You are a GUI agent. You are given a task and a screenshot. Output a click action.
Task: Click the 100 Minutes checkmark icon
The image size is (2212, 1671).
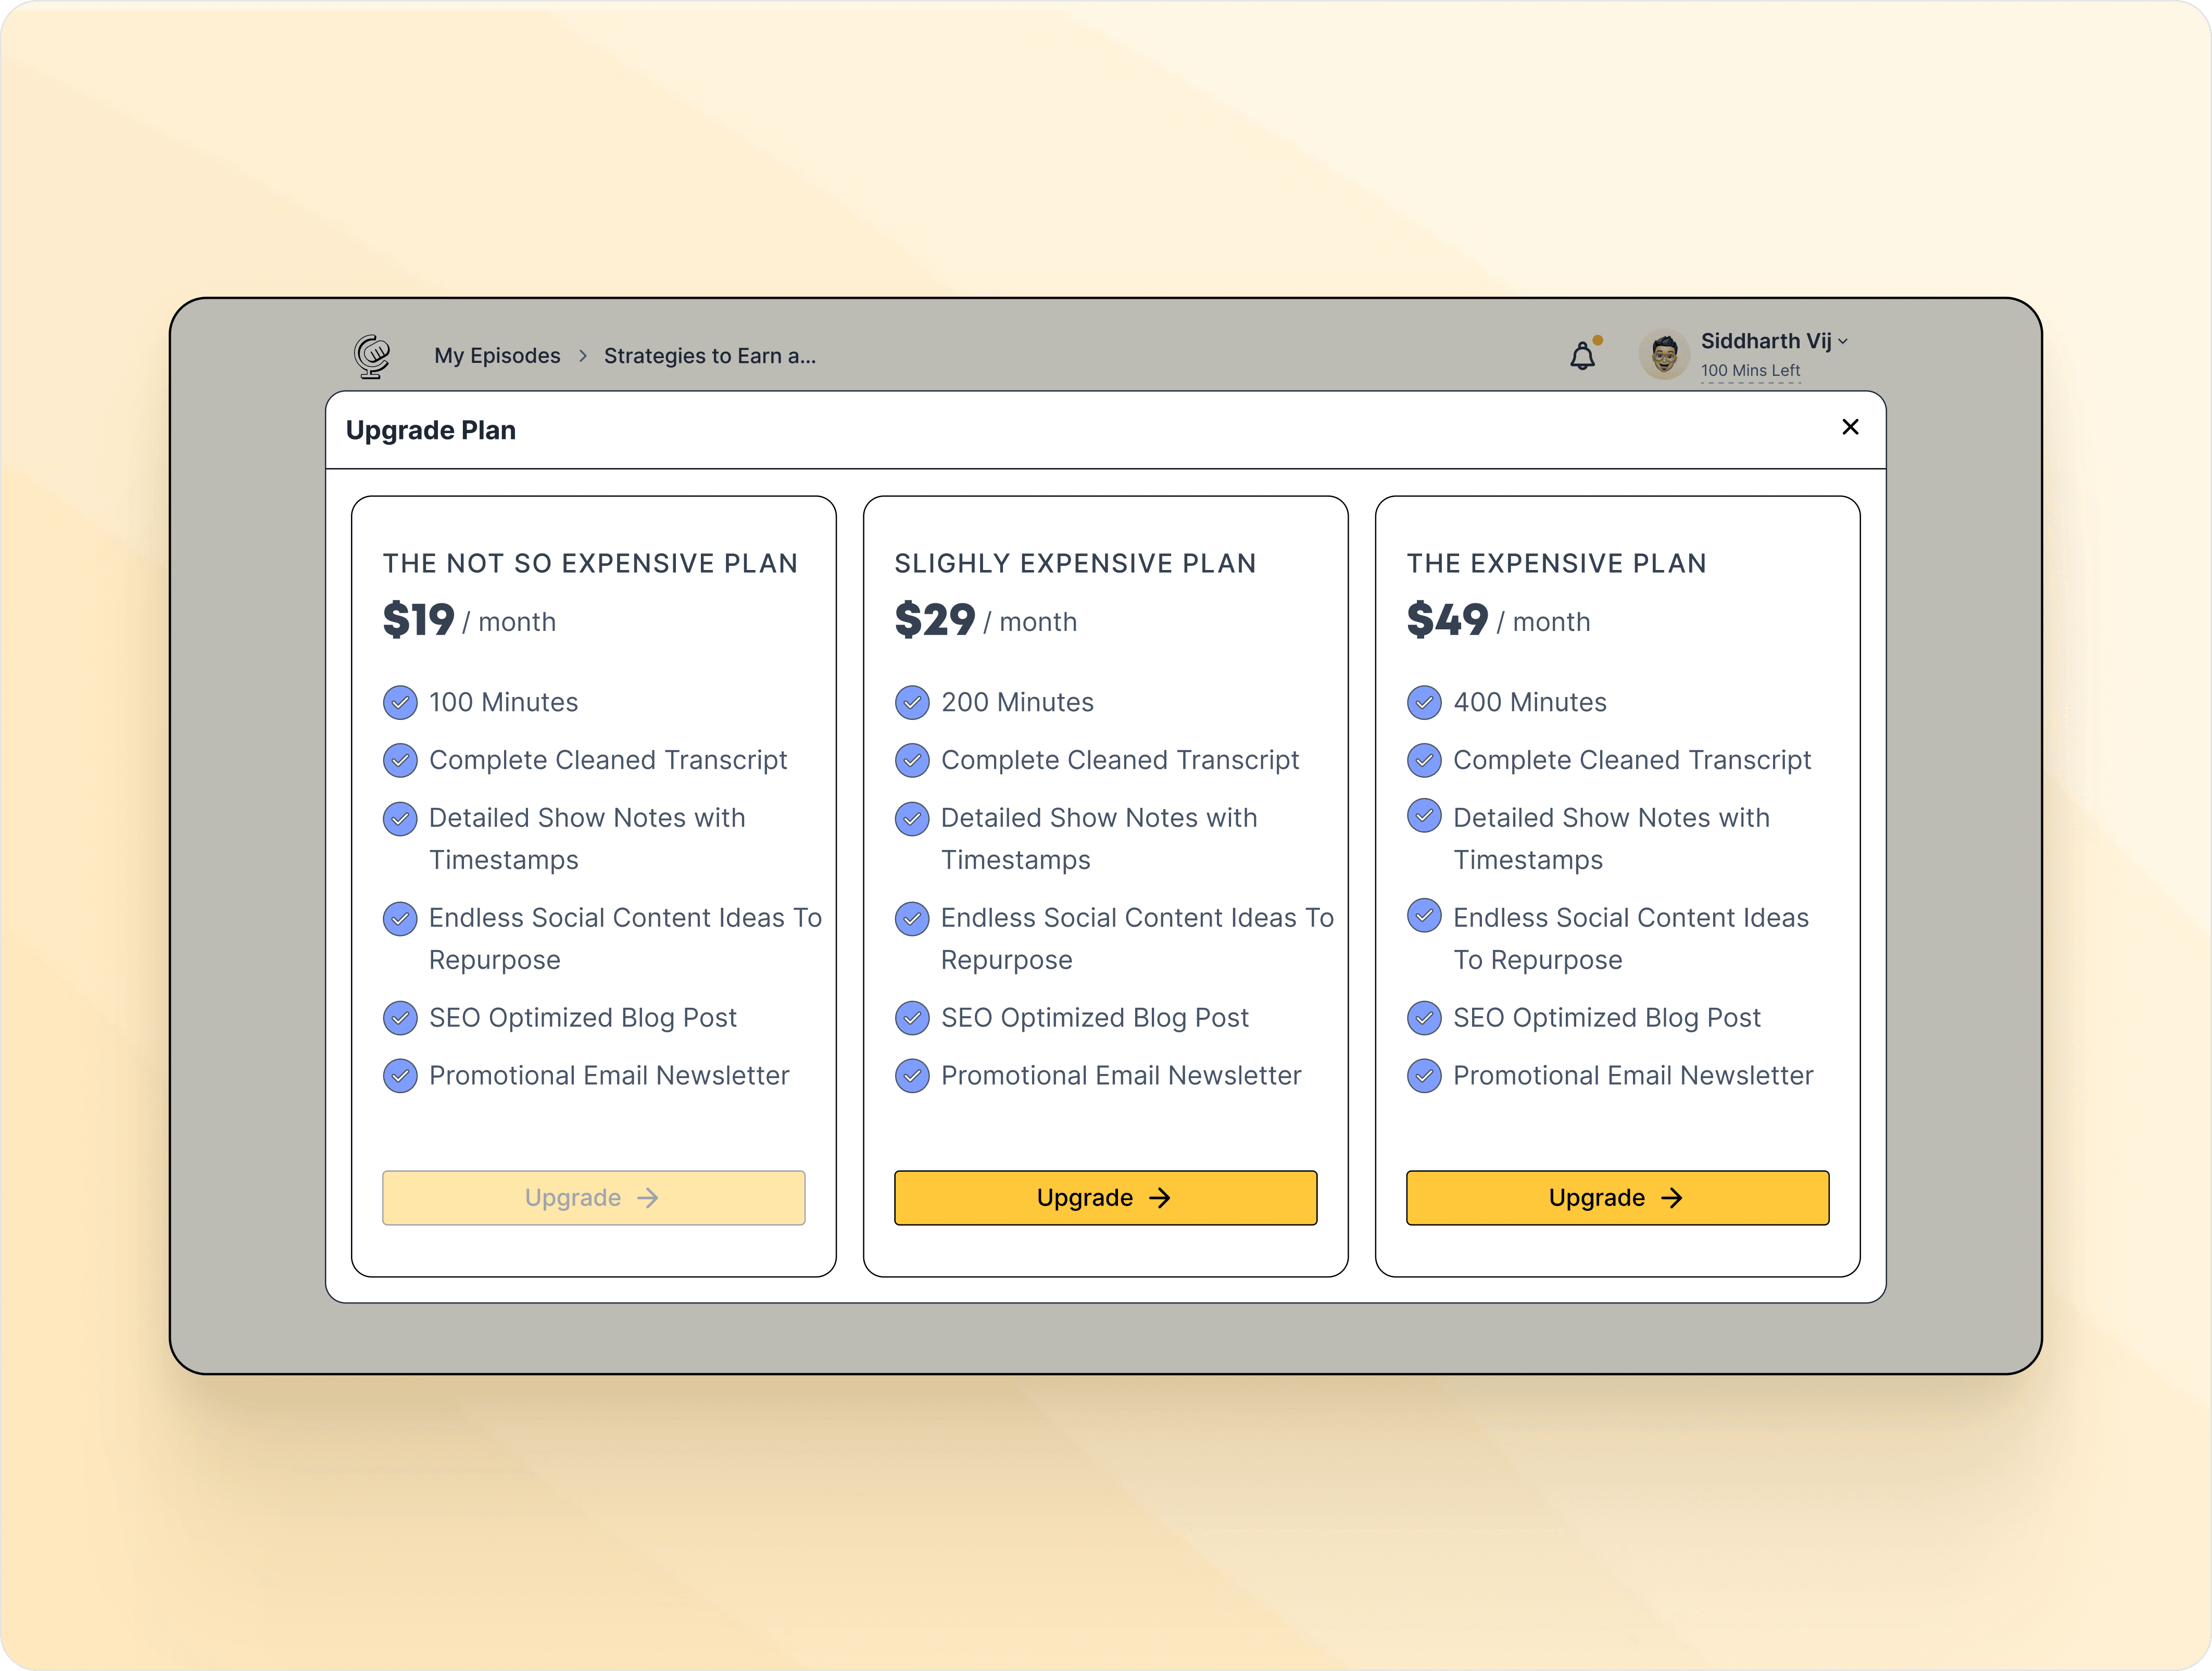pyautogui.click(x=400, y=702)
